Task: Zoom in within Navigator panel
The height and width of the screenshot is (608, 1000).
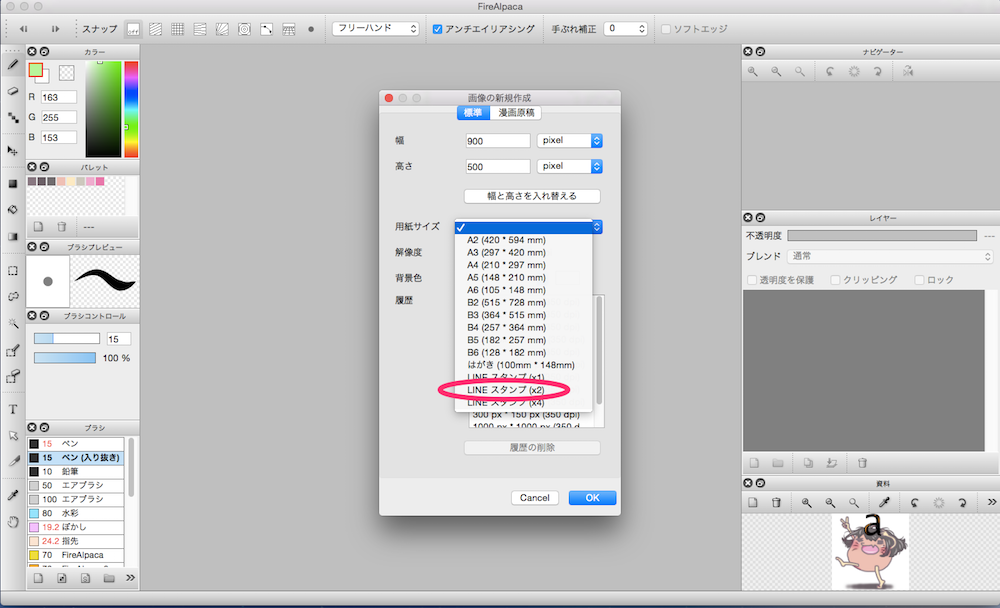Action: pos(753,71)
